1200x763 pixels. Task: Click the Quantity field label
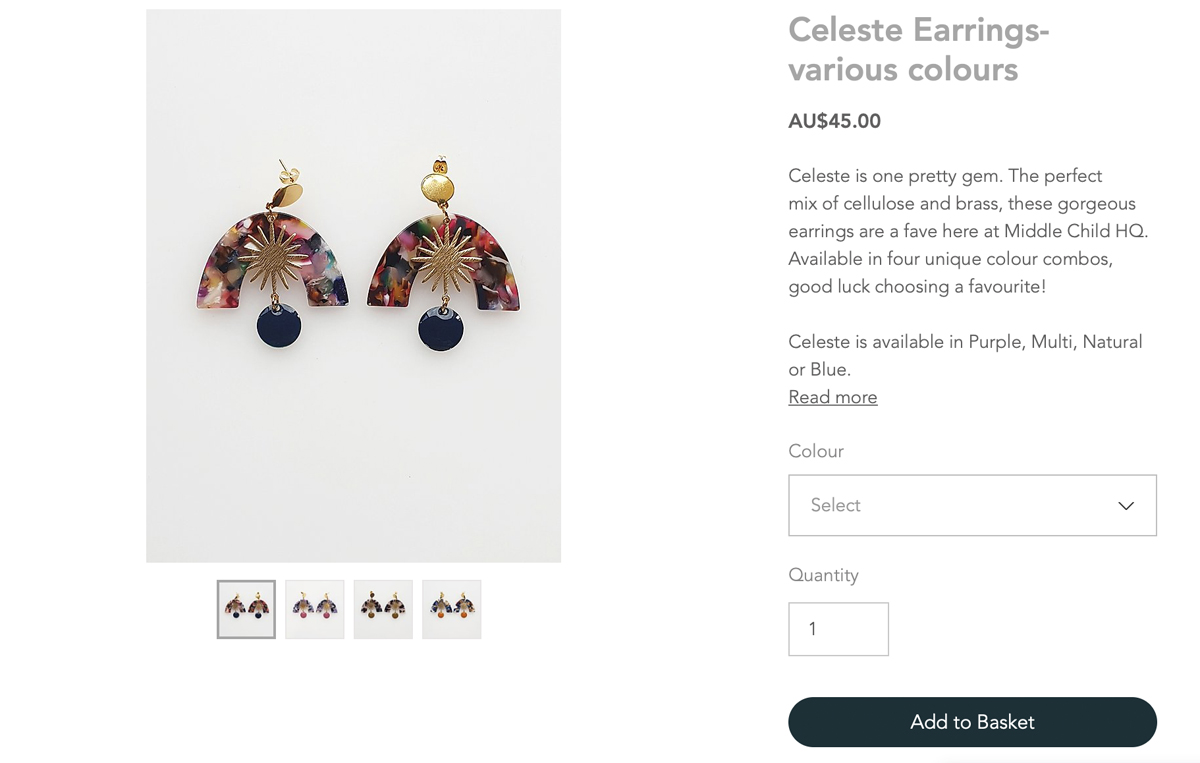pyautogui.click(x=823, y=575)
